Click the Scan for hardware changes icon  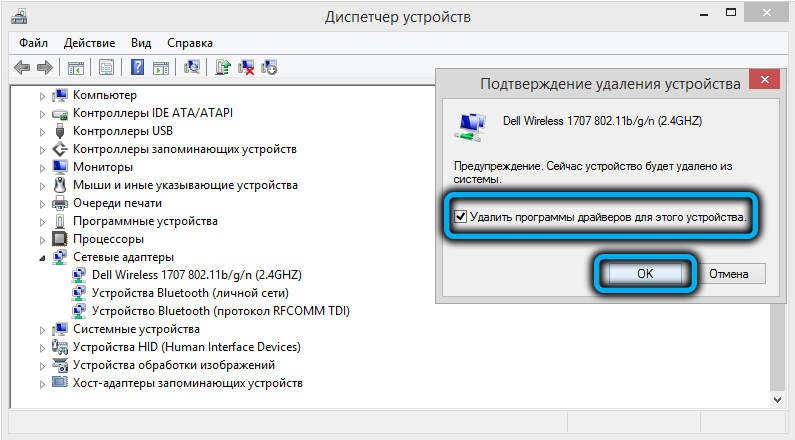[x=193, y=68]
